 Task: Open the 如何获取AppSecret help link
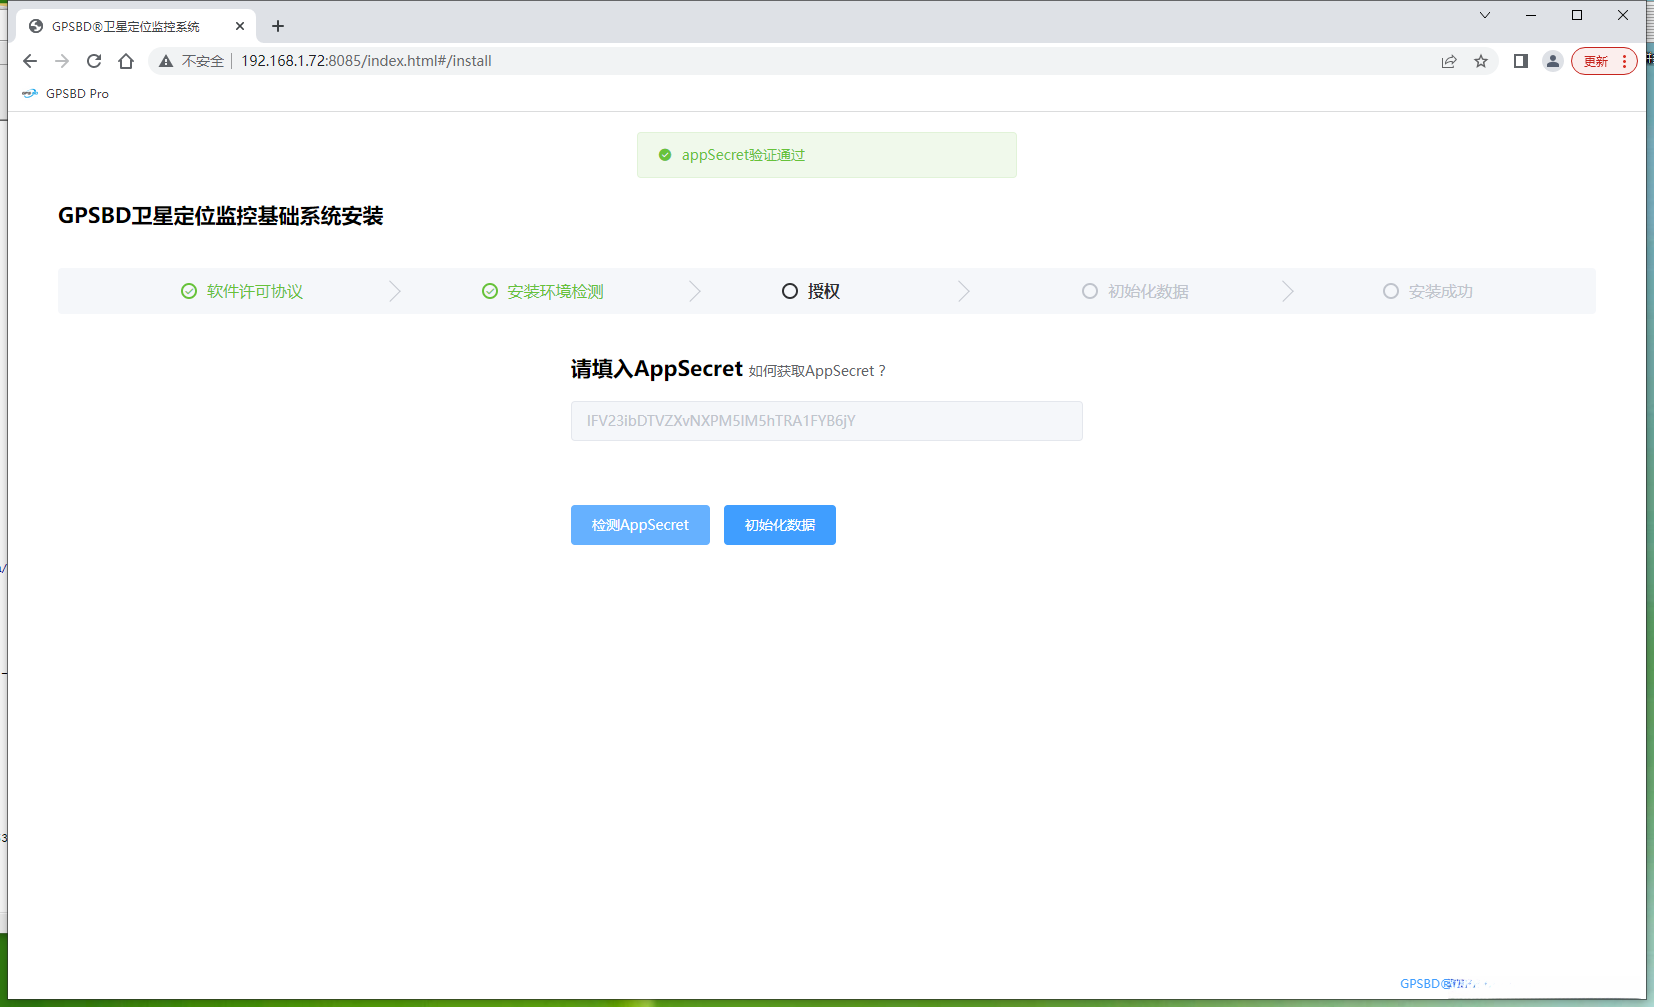coord(815,370)
